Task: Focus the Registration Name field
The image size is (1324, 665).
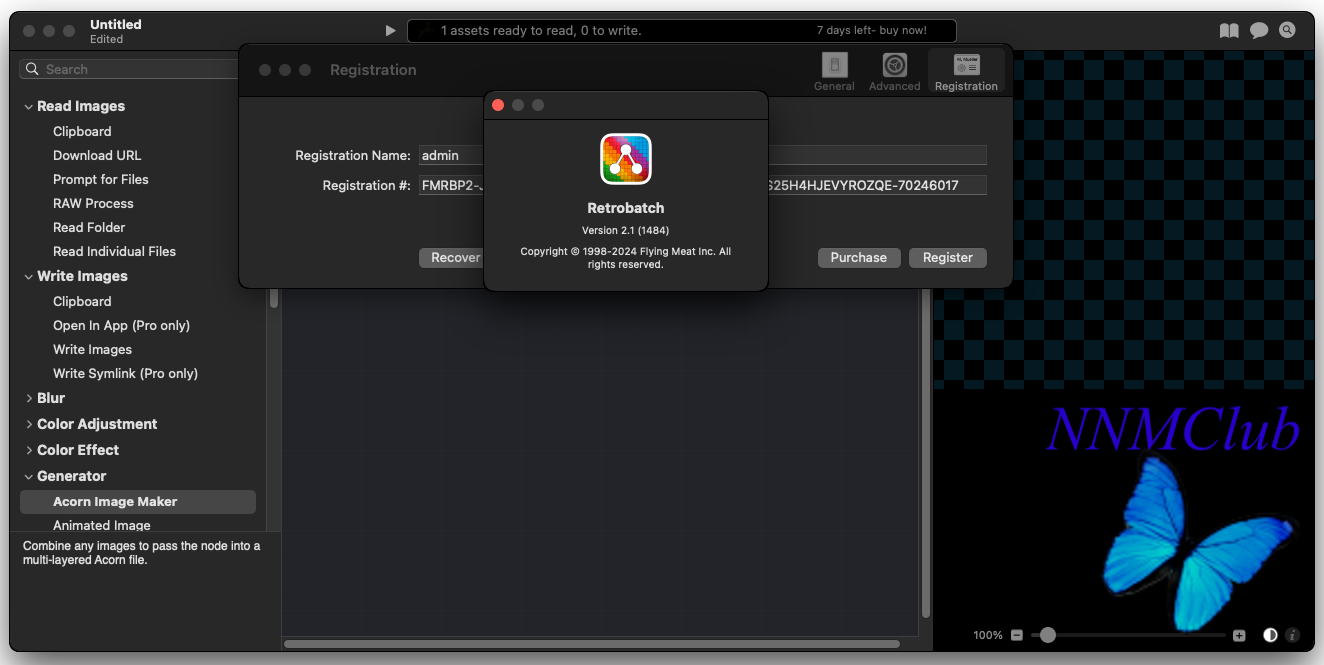Action: pyautogui.click(x=702, y=155)
